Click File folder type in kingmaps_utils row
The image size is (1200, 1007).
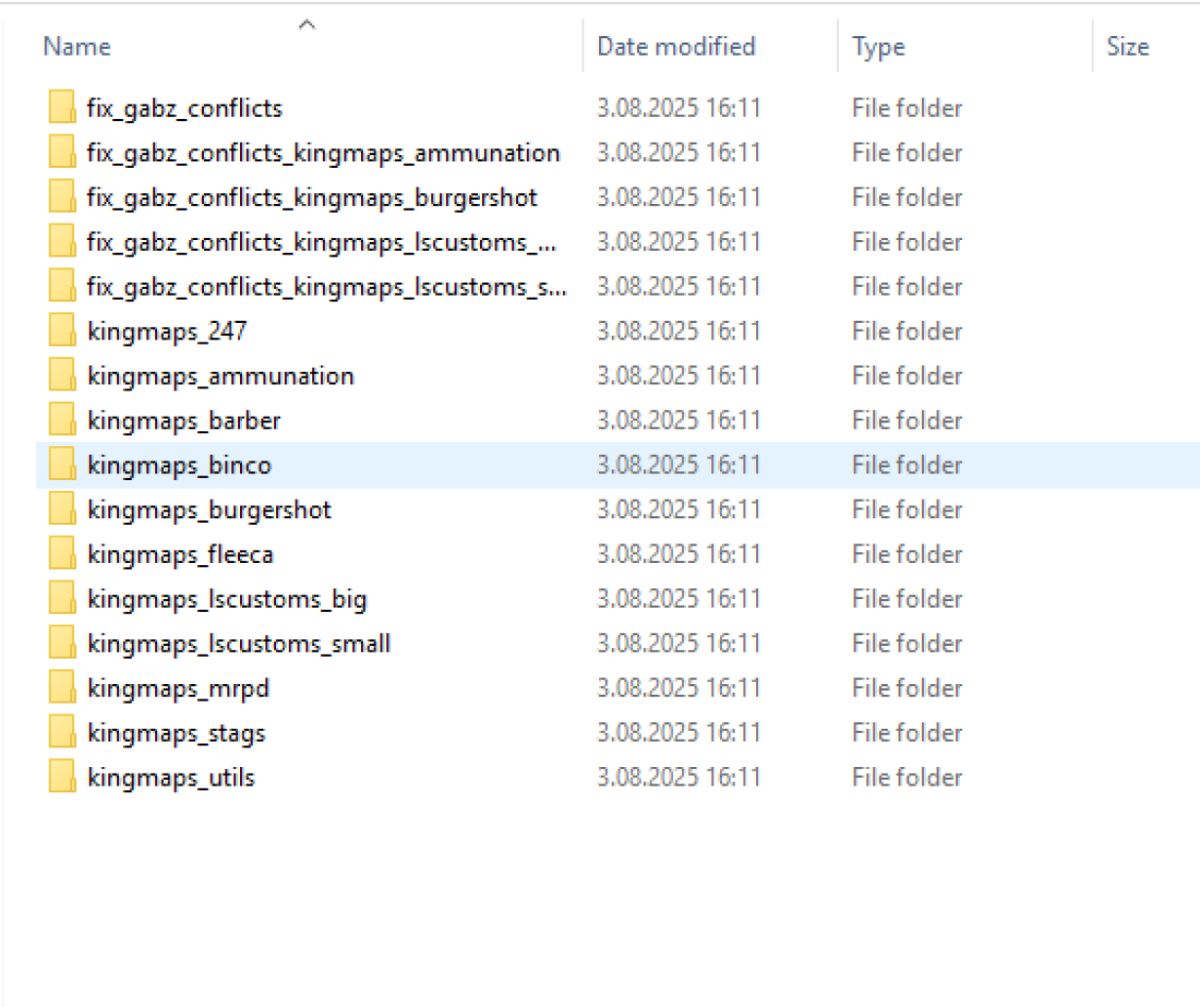[907, 777]
